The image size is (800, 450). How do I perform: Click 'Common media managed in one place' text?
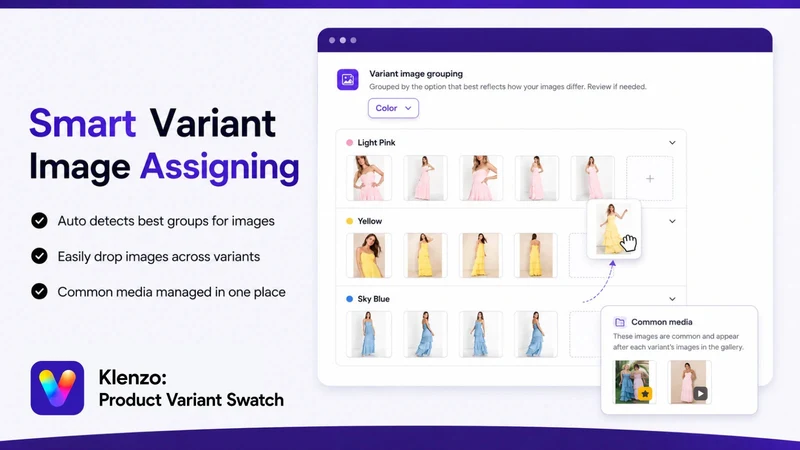tap(171, 292)
